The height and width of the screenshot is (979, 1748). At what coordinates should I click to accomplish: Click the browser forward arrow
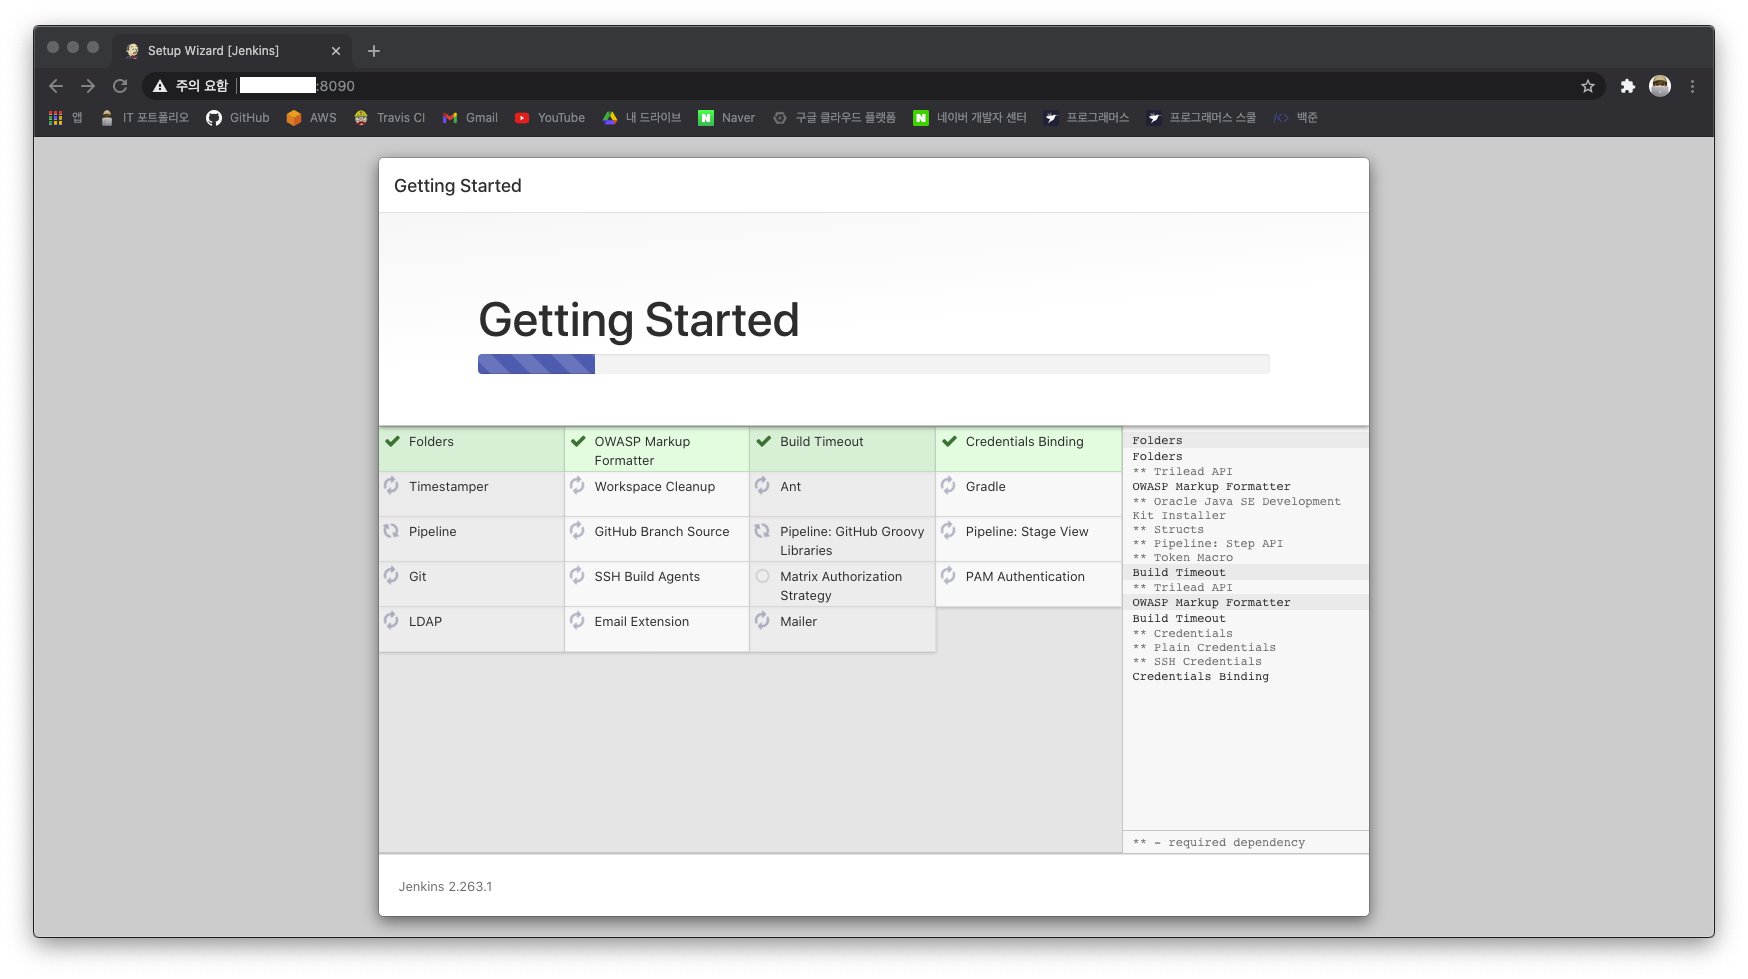(88, 86)
